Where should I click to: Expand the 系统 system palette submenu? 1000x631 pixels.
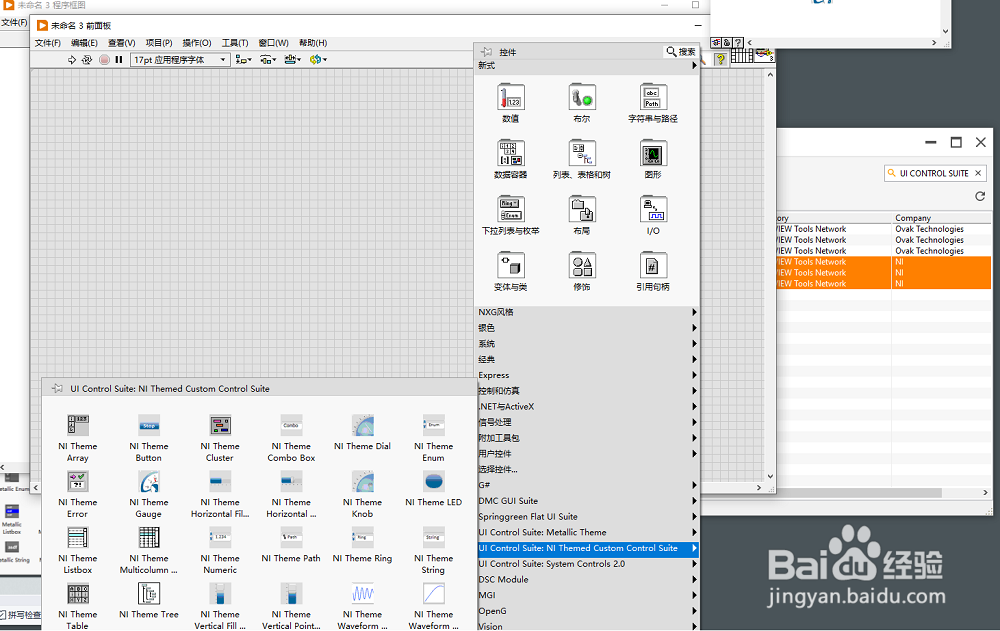587,344
